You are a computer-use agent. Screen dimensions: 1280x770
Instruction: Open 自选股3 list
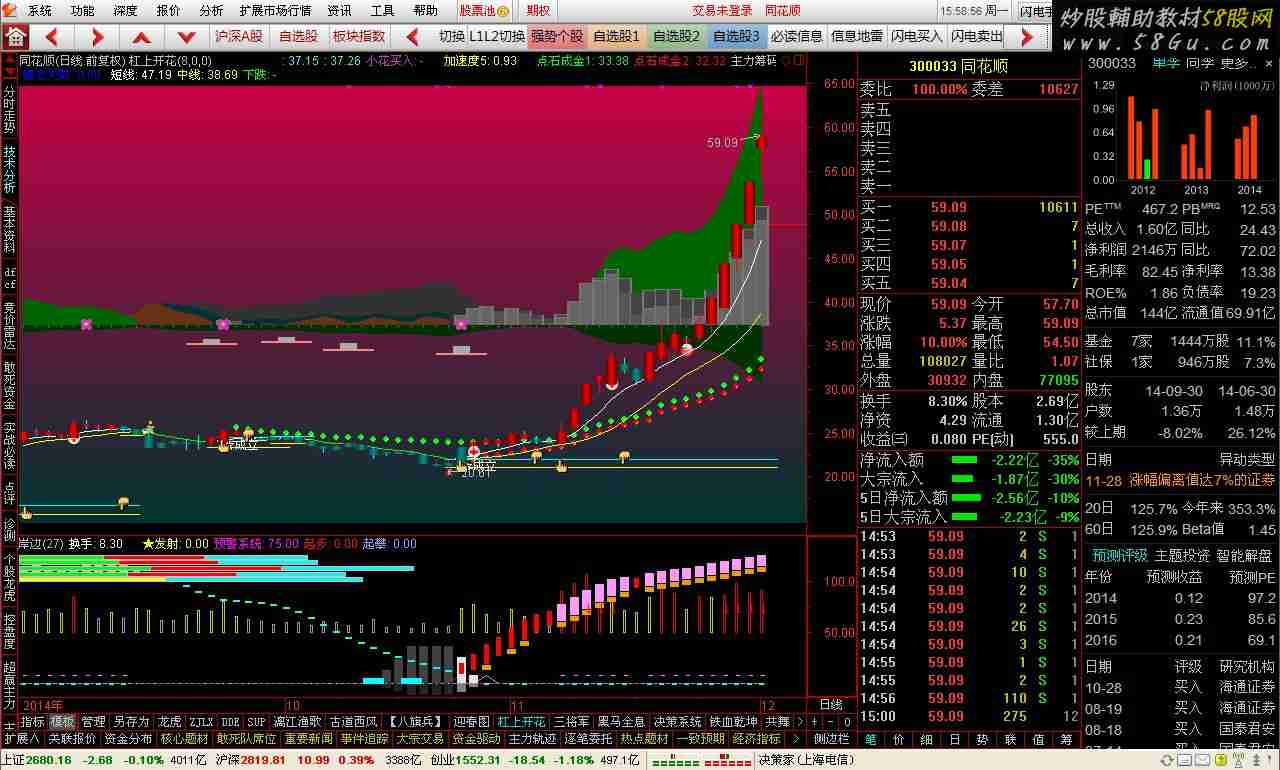(x=736, y=36)
